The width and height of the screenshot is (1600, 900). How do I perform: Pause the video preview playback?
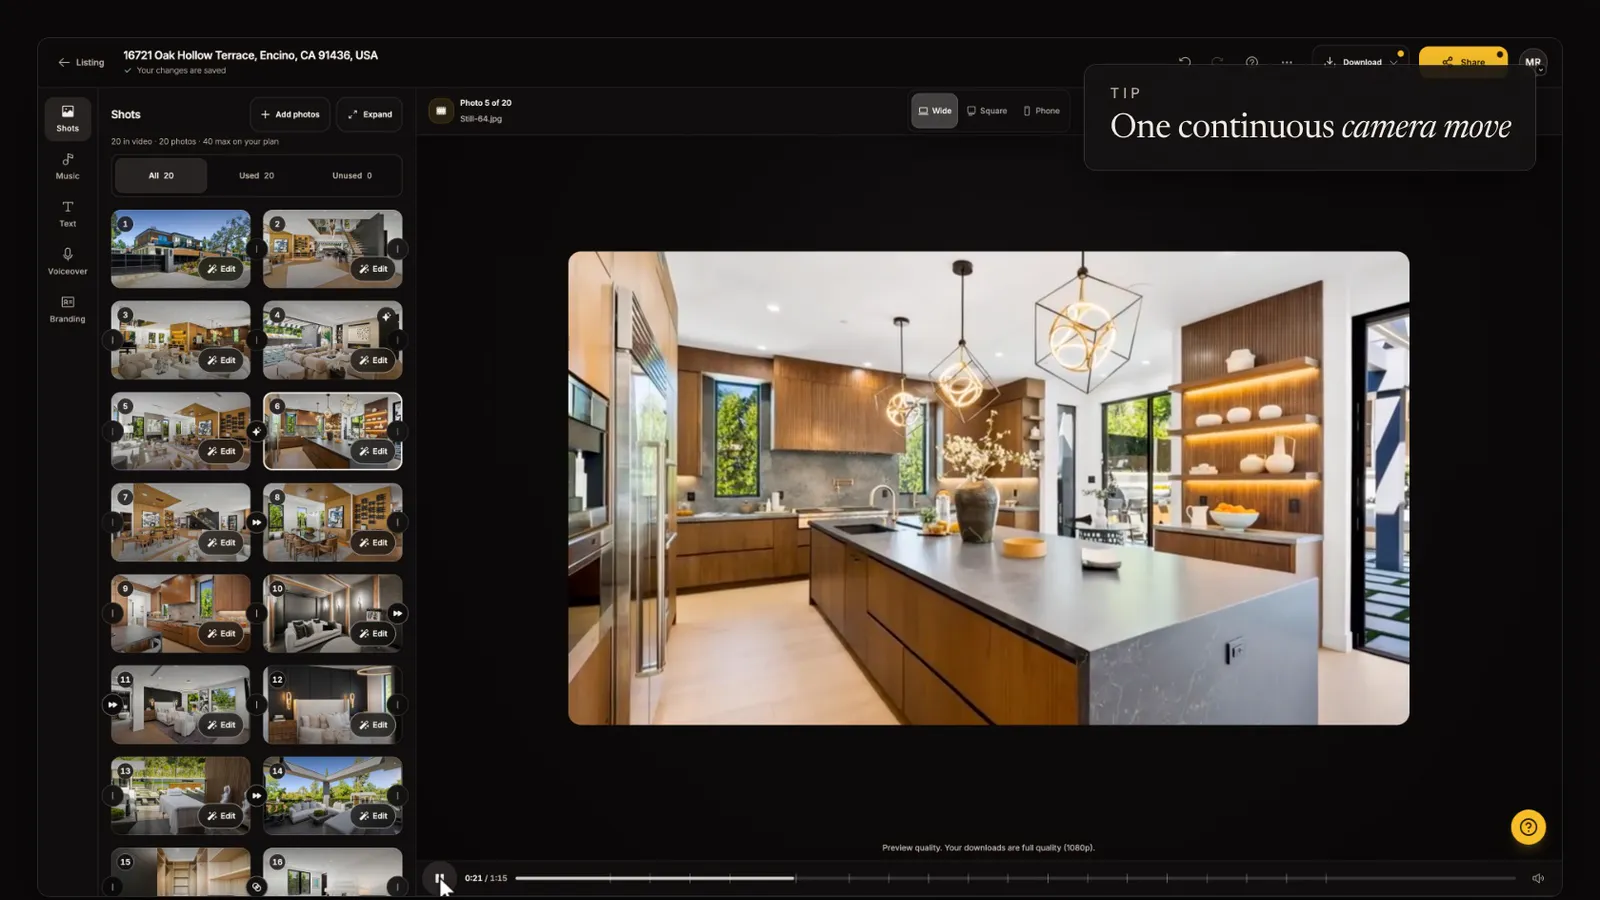439,878
